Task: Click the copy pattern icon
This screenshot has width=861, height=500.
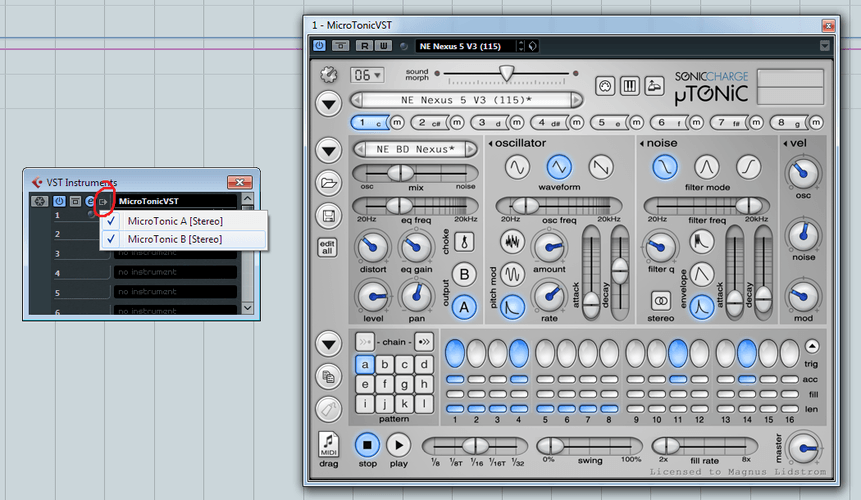Action: (328, 377)
